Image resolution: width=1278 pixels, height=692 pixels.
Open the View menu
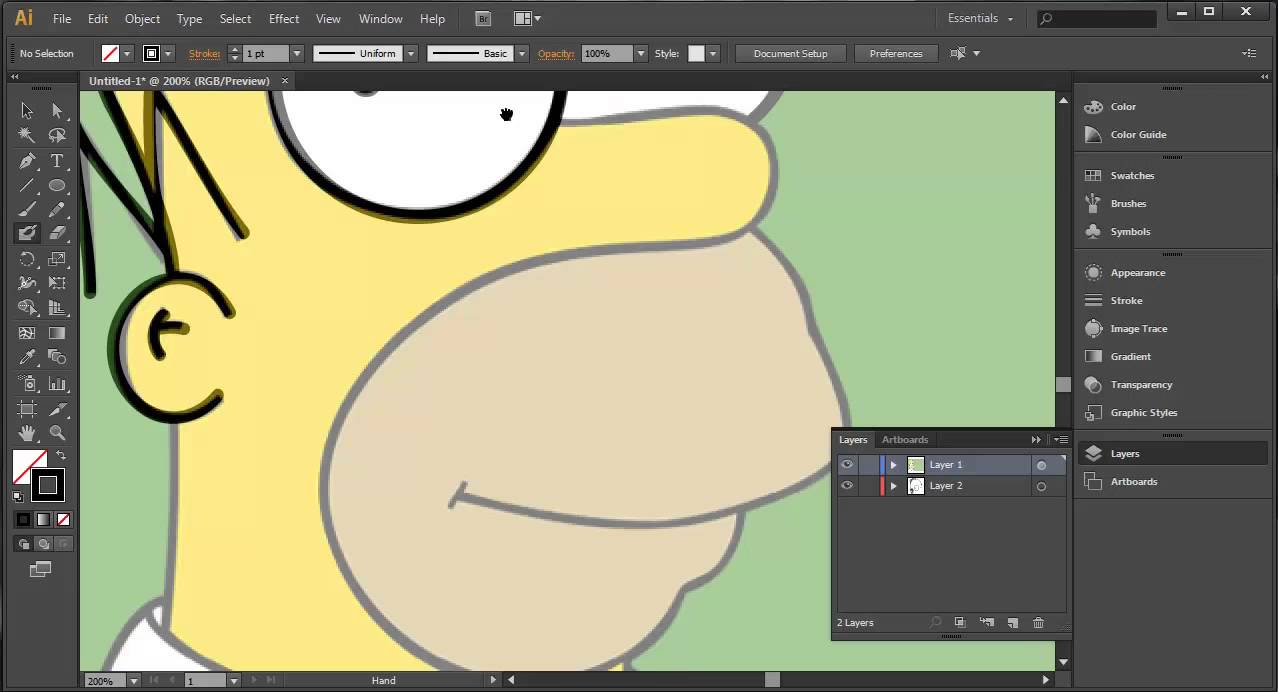pos(328,18)
